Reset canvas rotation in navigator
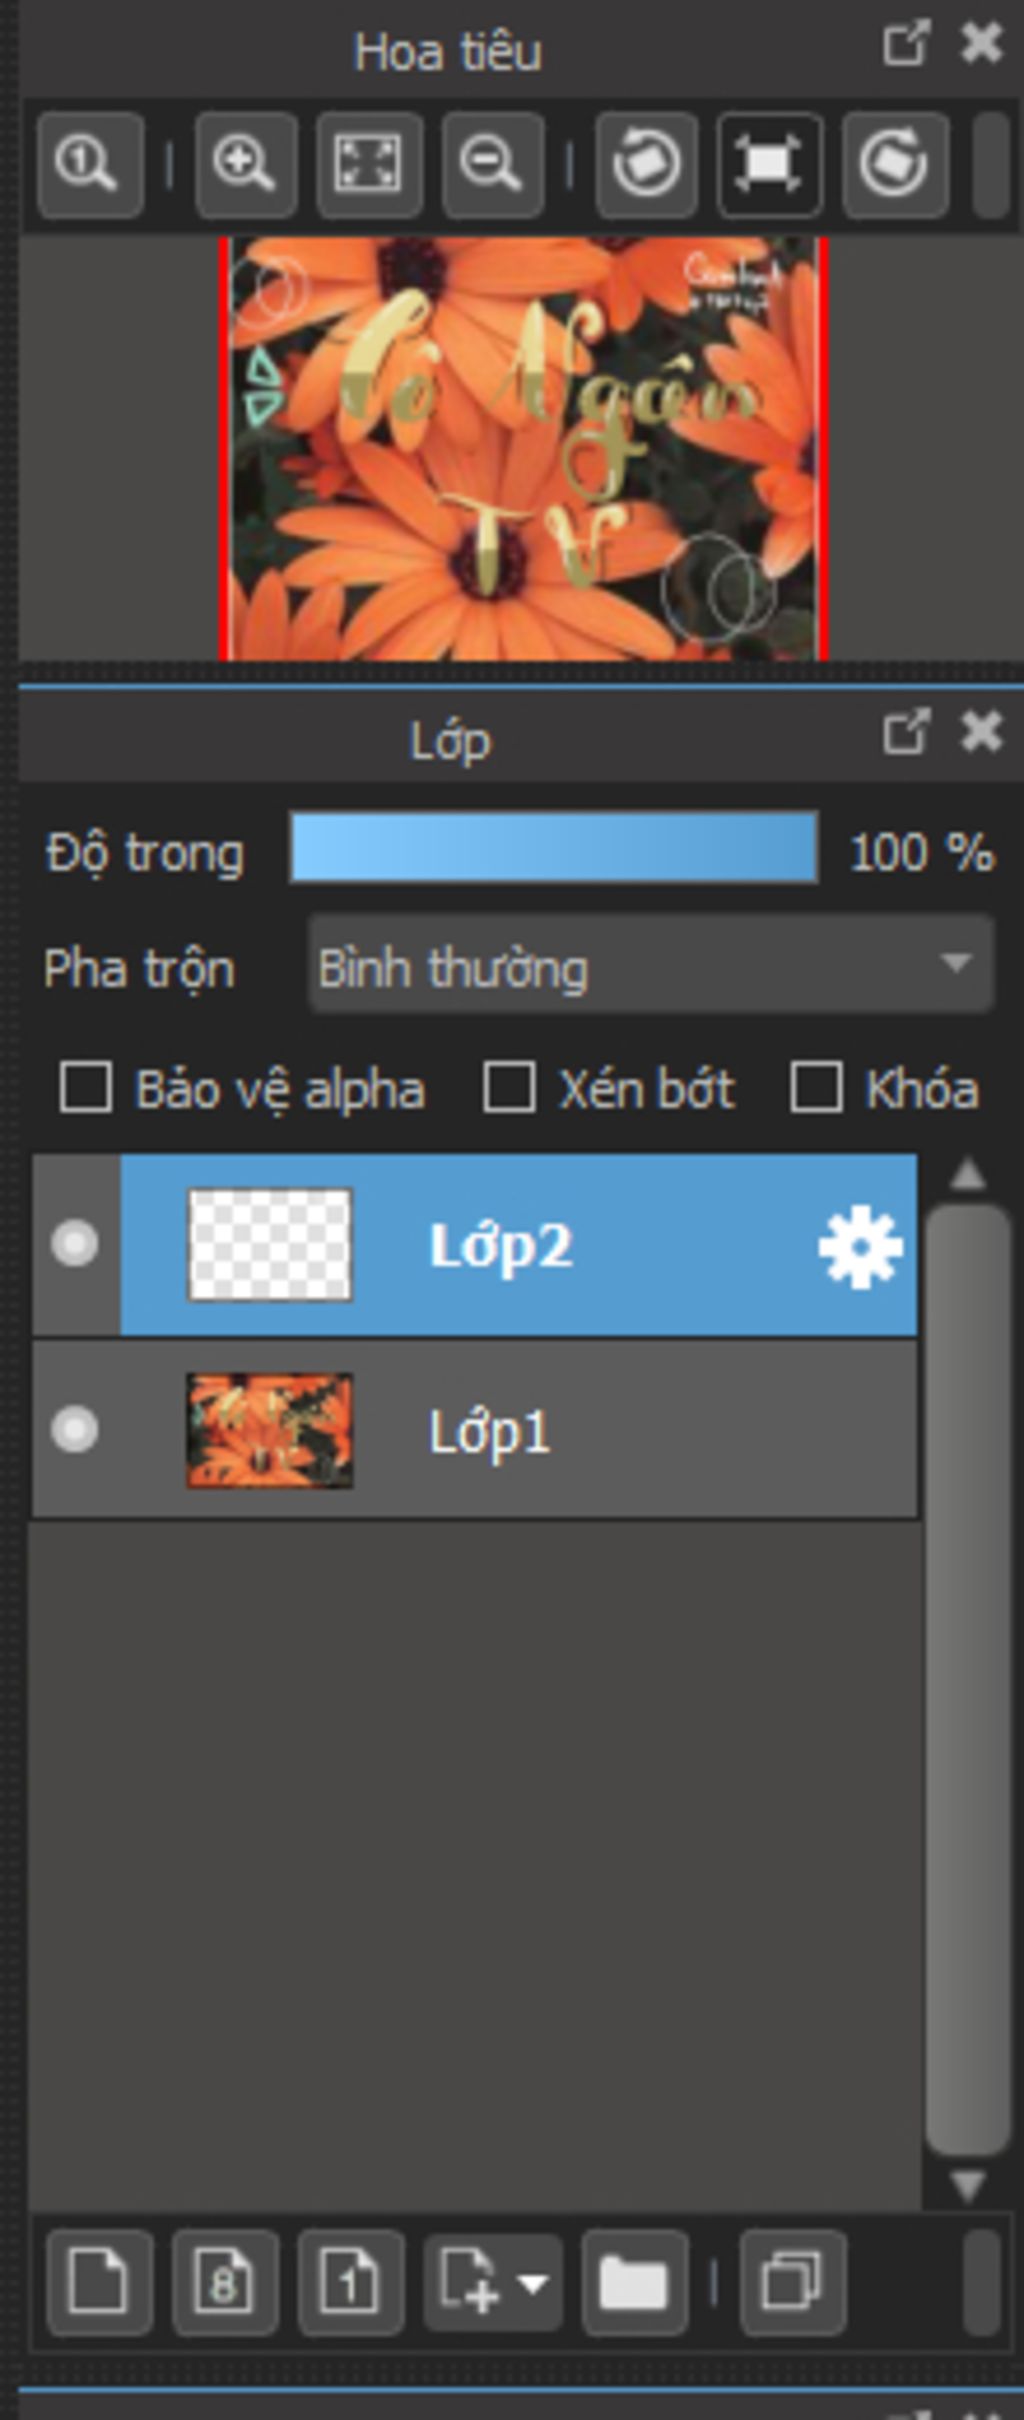This screenshot has height=2420, width=1024. click(770, 165)
